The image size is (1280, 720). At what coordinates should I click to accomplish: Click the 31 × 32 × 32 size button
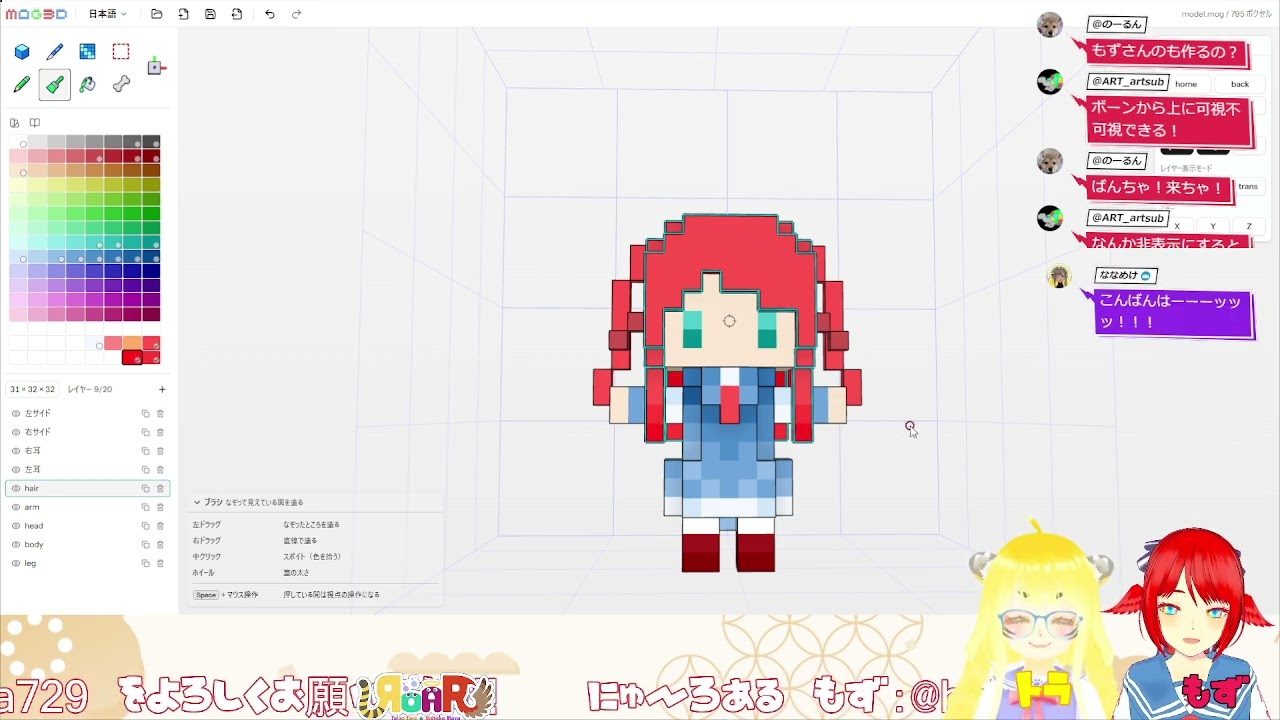click(33, 389)
